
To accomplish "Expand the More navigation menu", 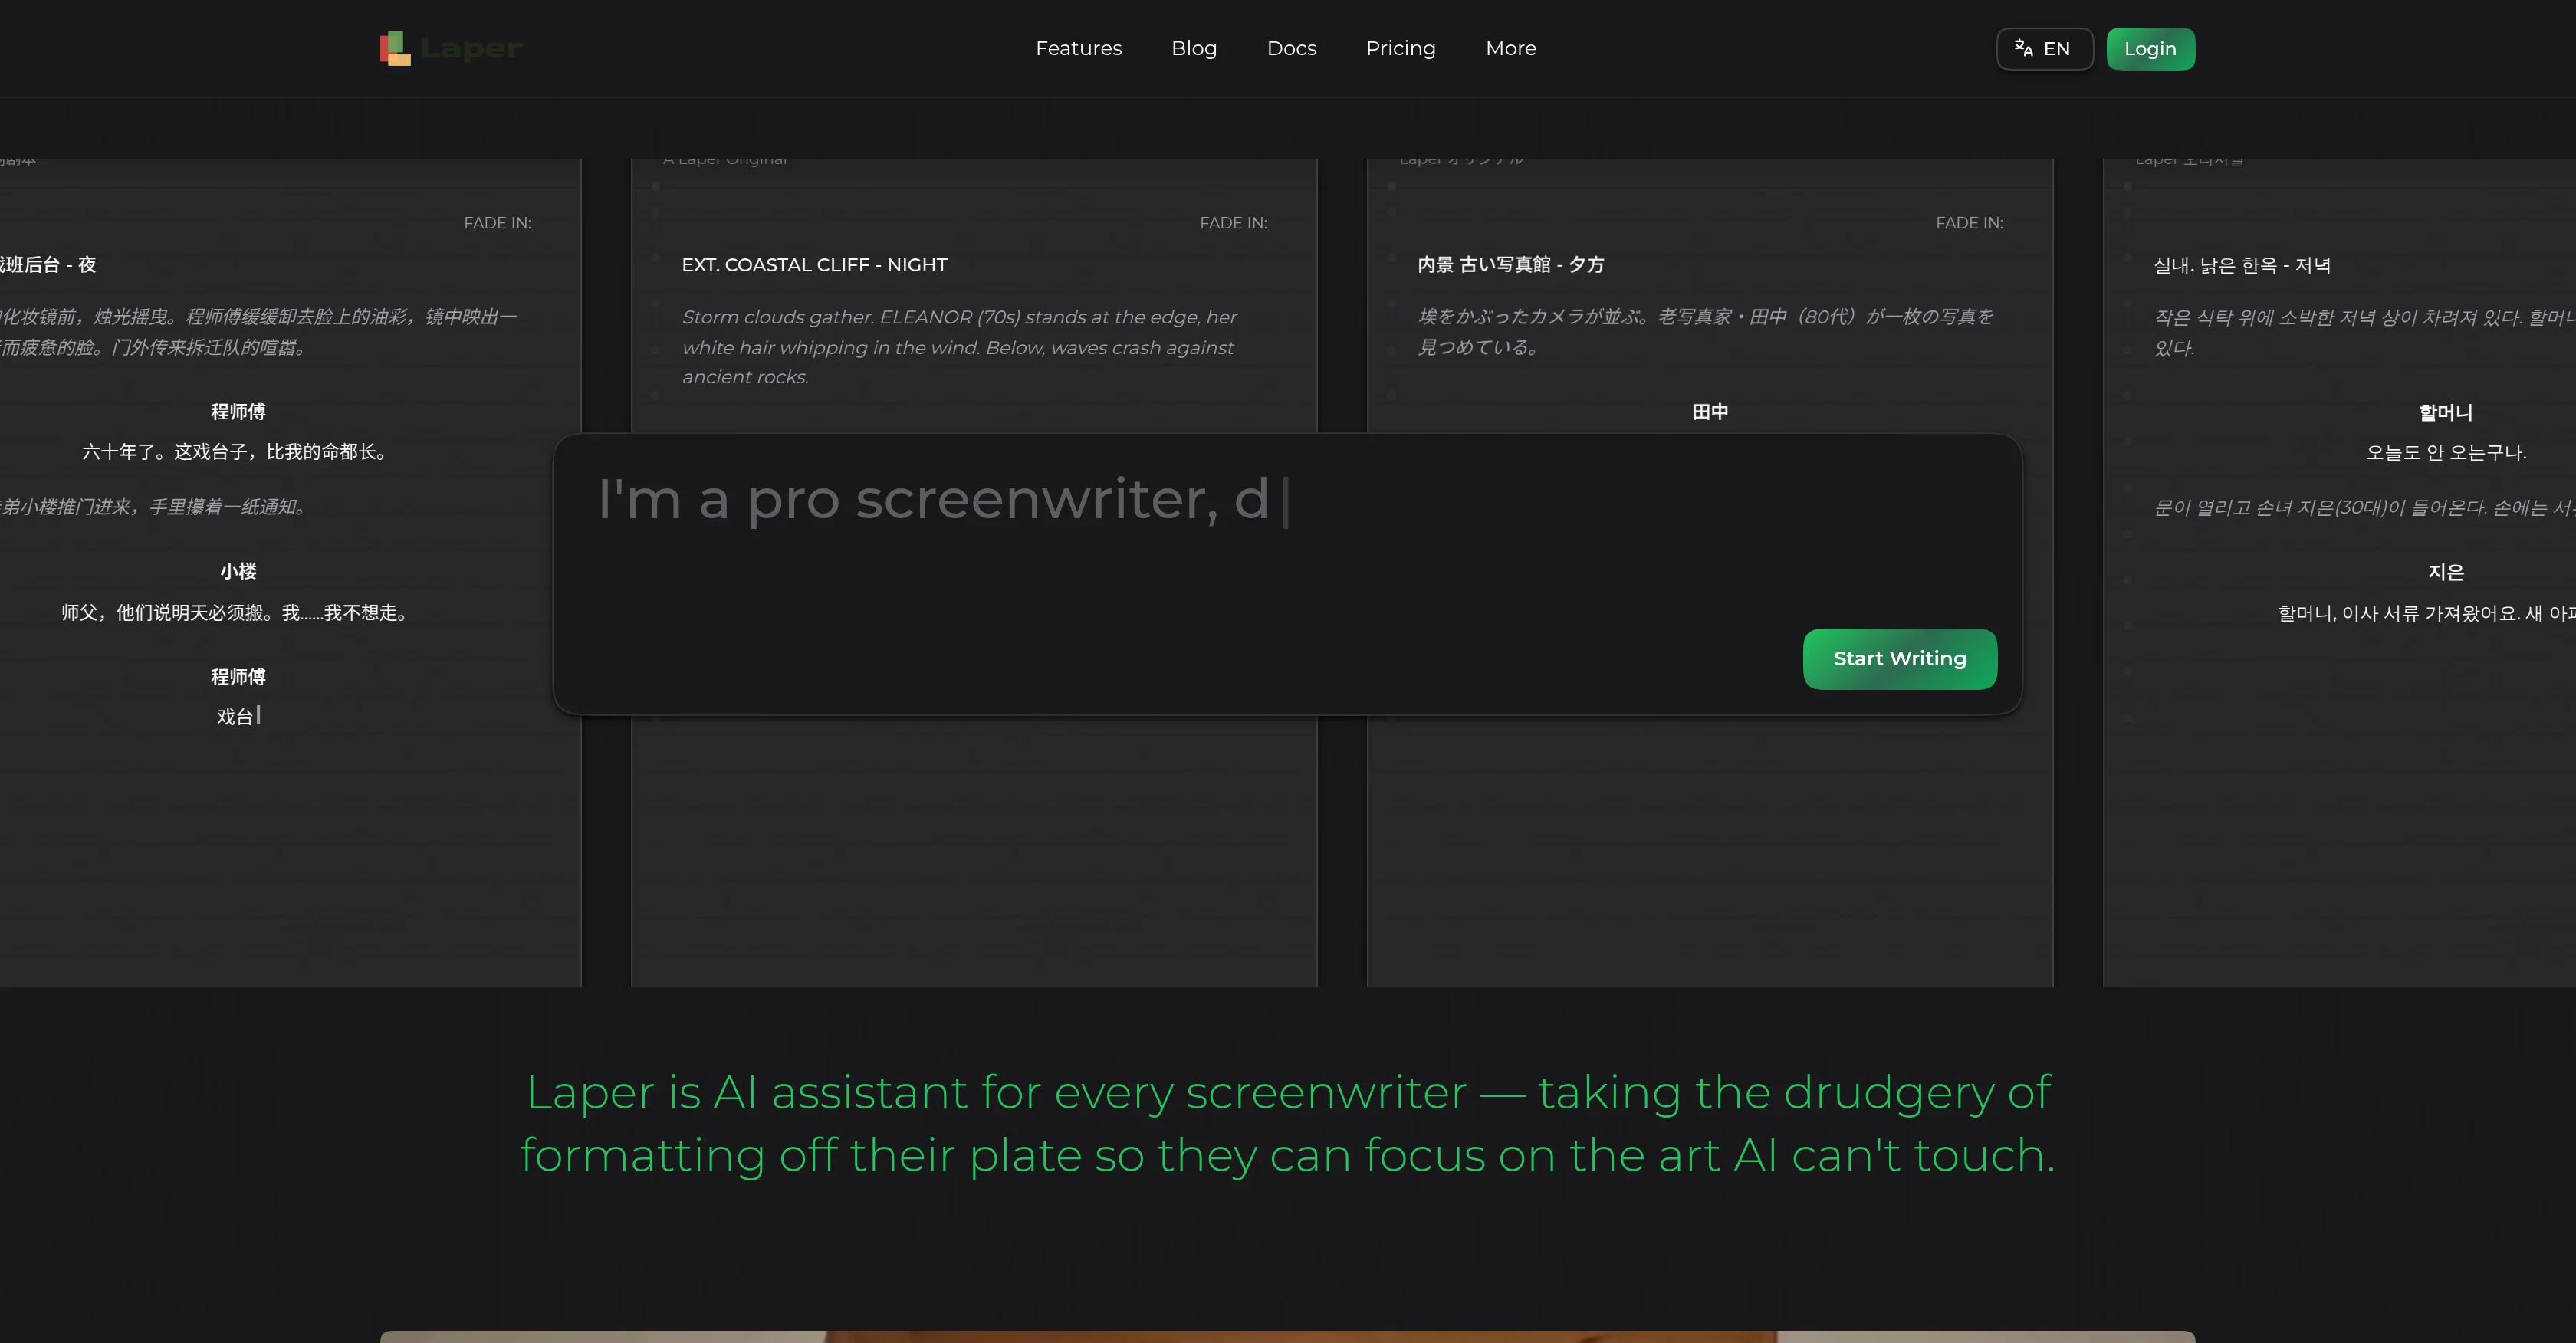I will pos(1510,48).
